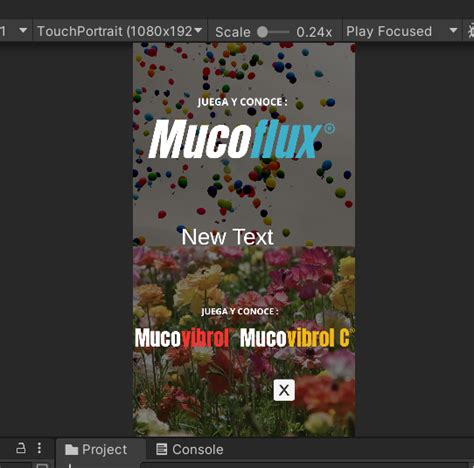Open the TouchPortrait resolution dropdown
The height and width of the screenshot is (468, 474).
point(120,31)
